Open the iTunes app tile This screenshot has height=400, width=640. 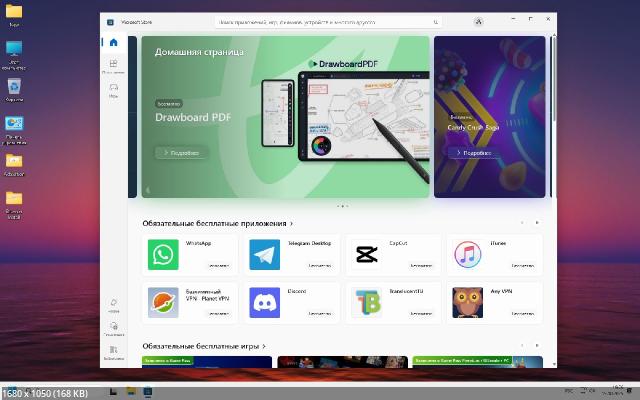point(494,255)
